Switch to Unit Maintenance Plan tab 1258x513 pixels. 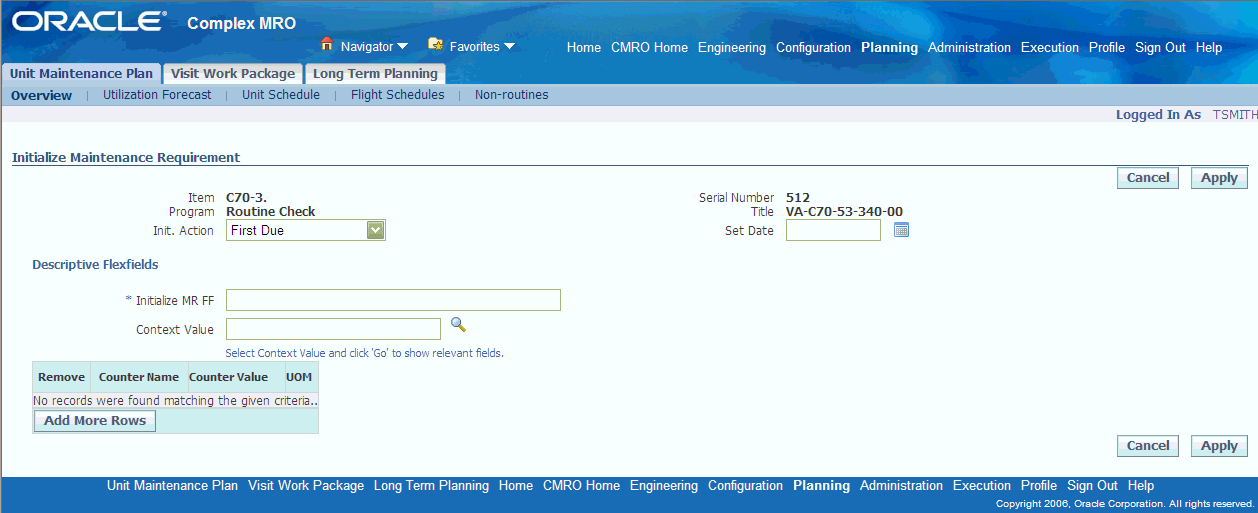tap(81, 73)
